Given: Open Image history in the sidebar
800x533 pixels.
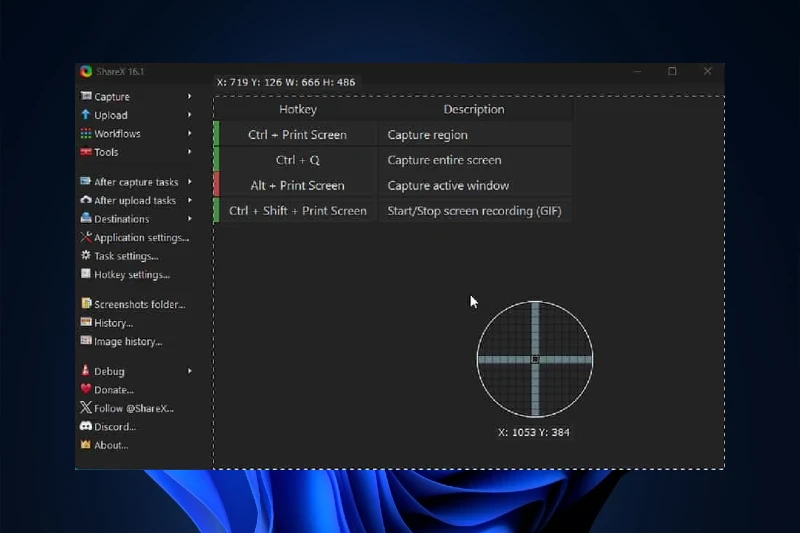Looking at the screenshot, I should (127, 342).
